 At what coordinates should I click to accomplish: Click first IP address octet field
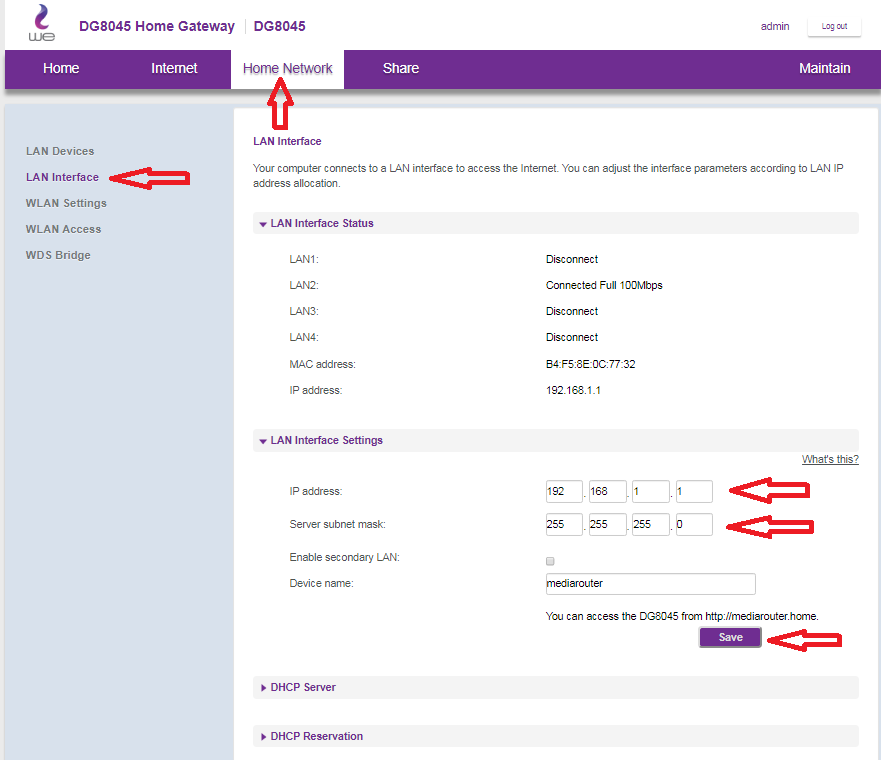[x=564, y=491]
